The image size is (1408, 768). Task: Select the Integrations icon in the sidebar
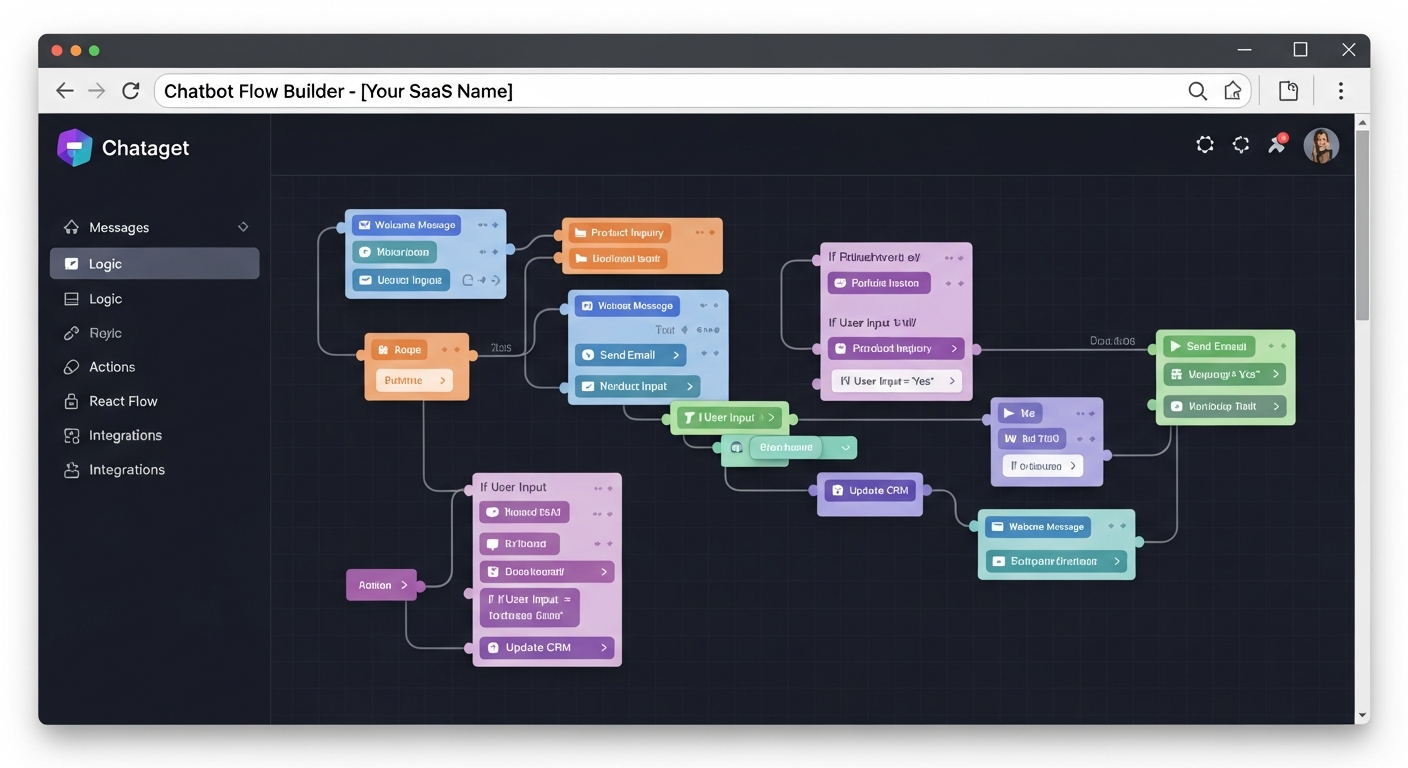[71, 435]
